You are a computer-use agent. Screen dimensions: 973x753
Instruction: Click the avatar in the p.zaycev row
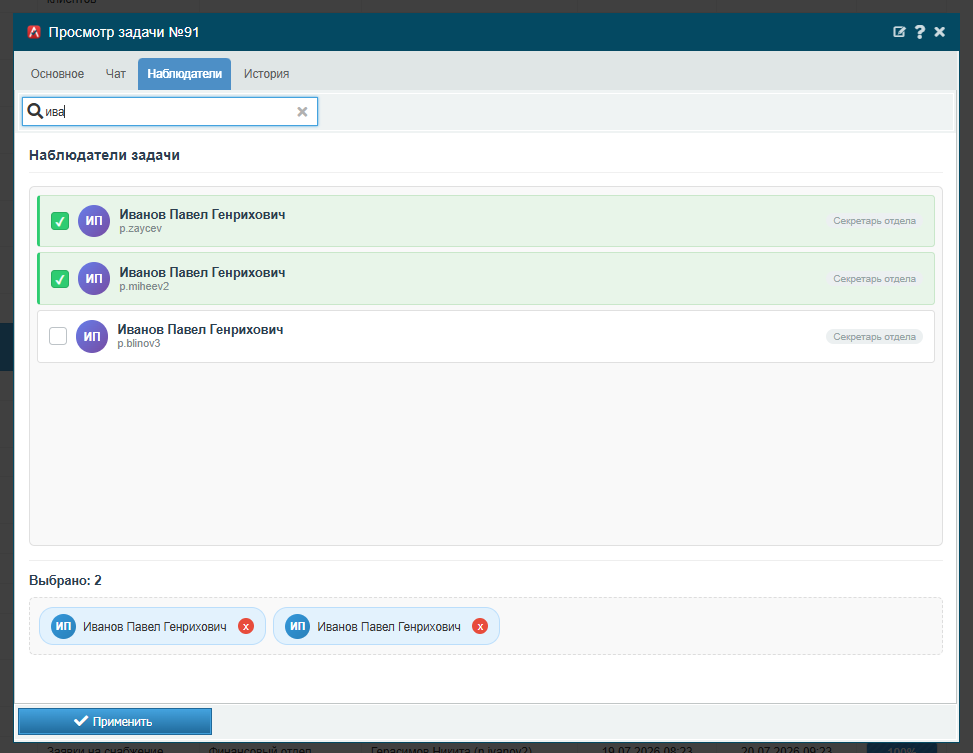(94, 221)
